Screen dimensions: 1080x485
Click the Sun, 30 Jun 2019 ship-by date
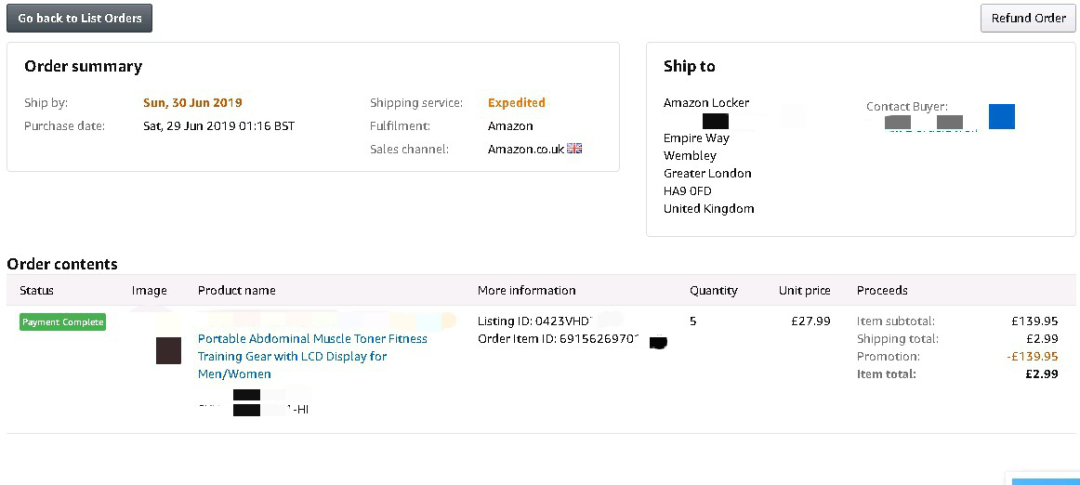tap(192, 103)
